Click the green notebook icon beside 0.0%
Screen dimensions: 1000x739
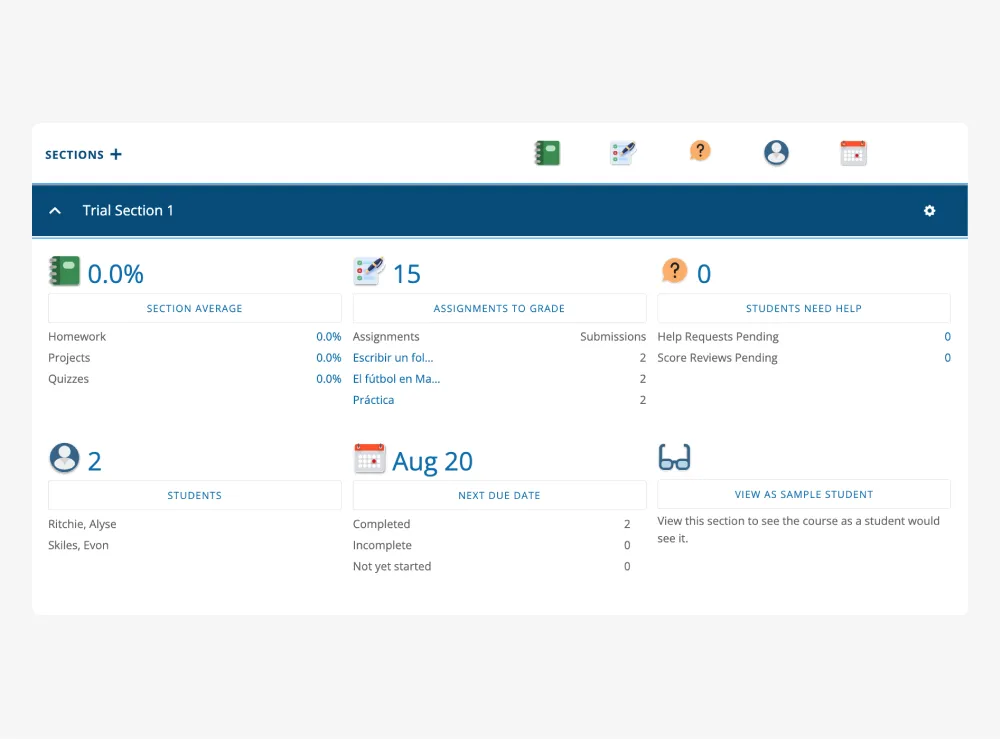[x=64, y=270]
